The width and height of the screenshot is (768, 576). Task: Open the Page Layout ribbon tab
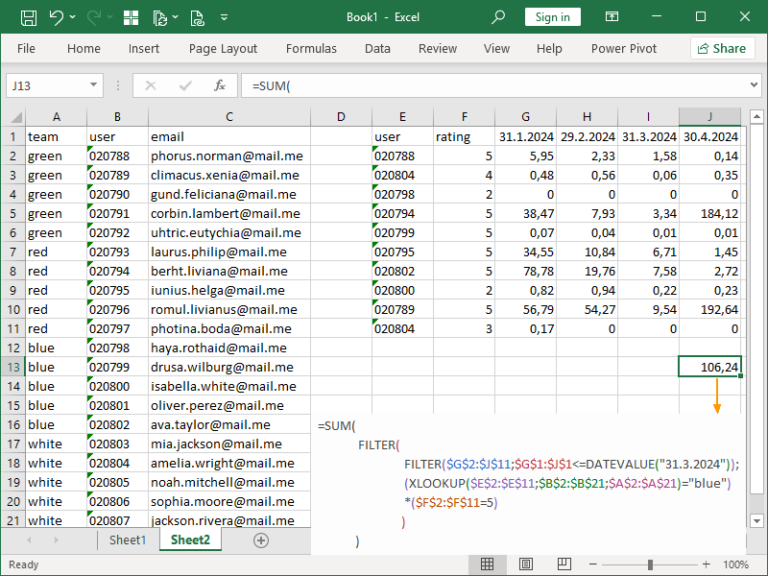(223, 48)
